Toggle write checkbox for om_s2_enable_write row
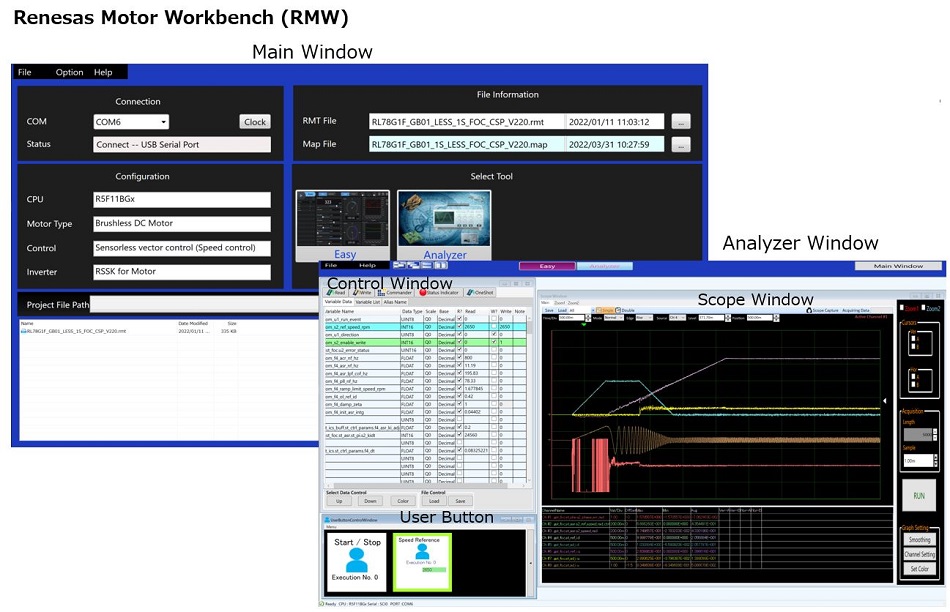This screenshot has width=950, height=612. tap(494, 342)
